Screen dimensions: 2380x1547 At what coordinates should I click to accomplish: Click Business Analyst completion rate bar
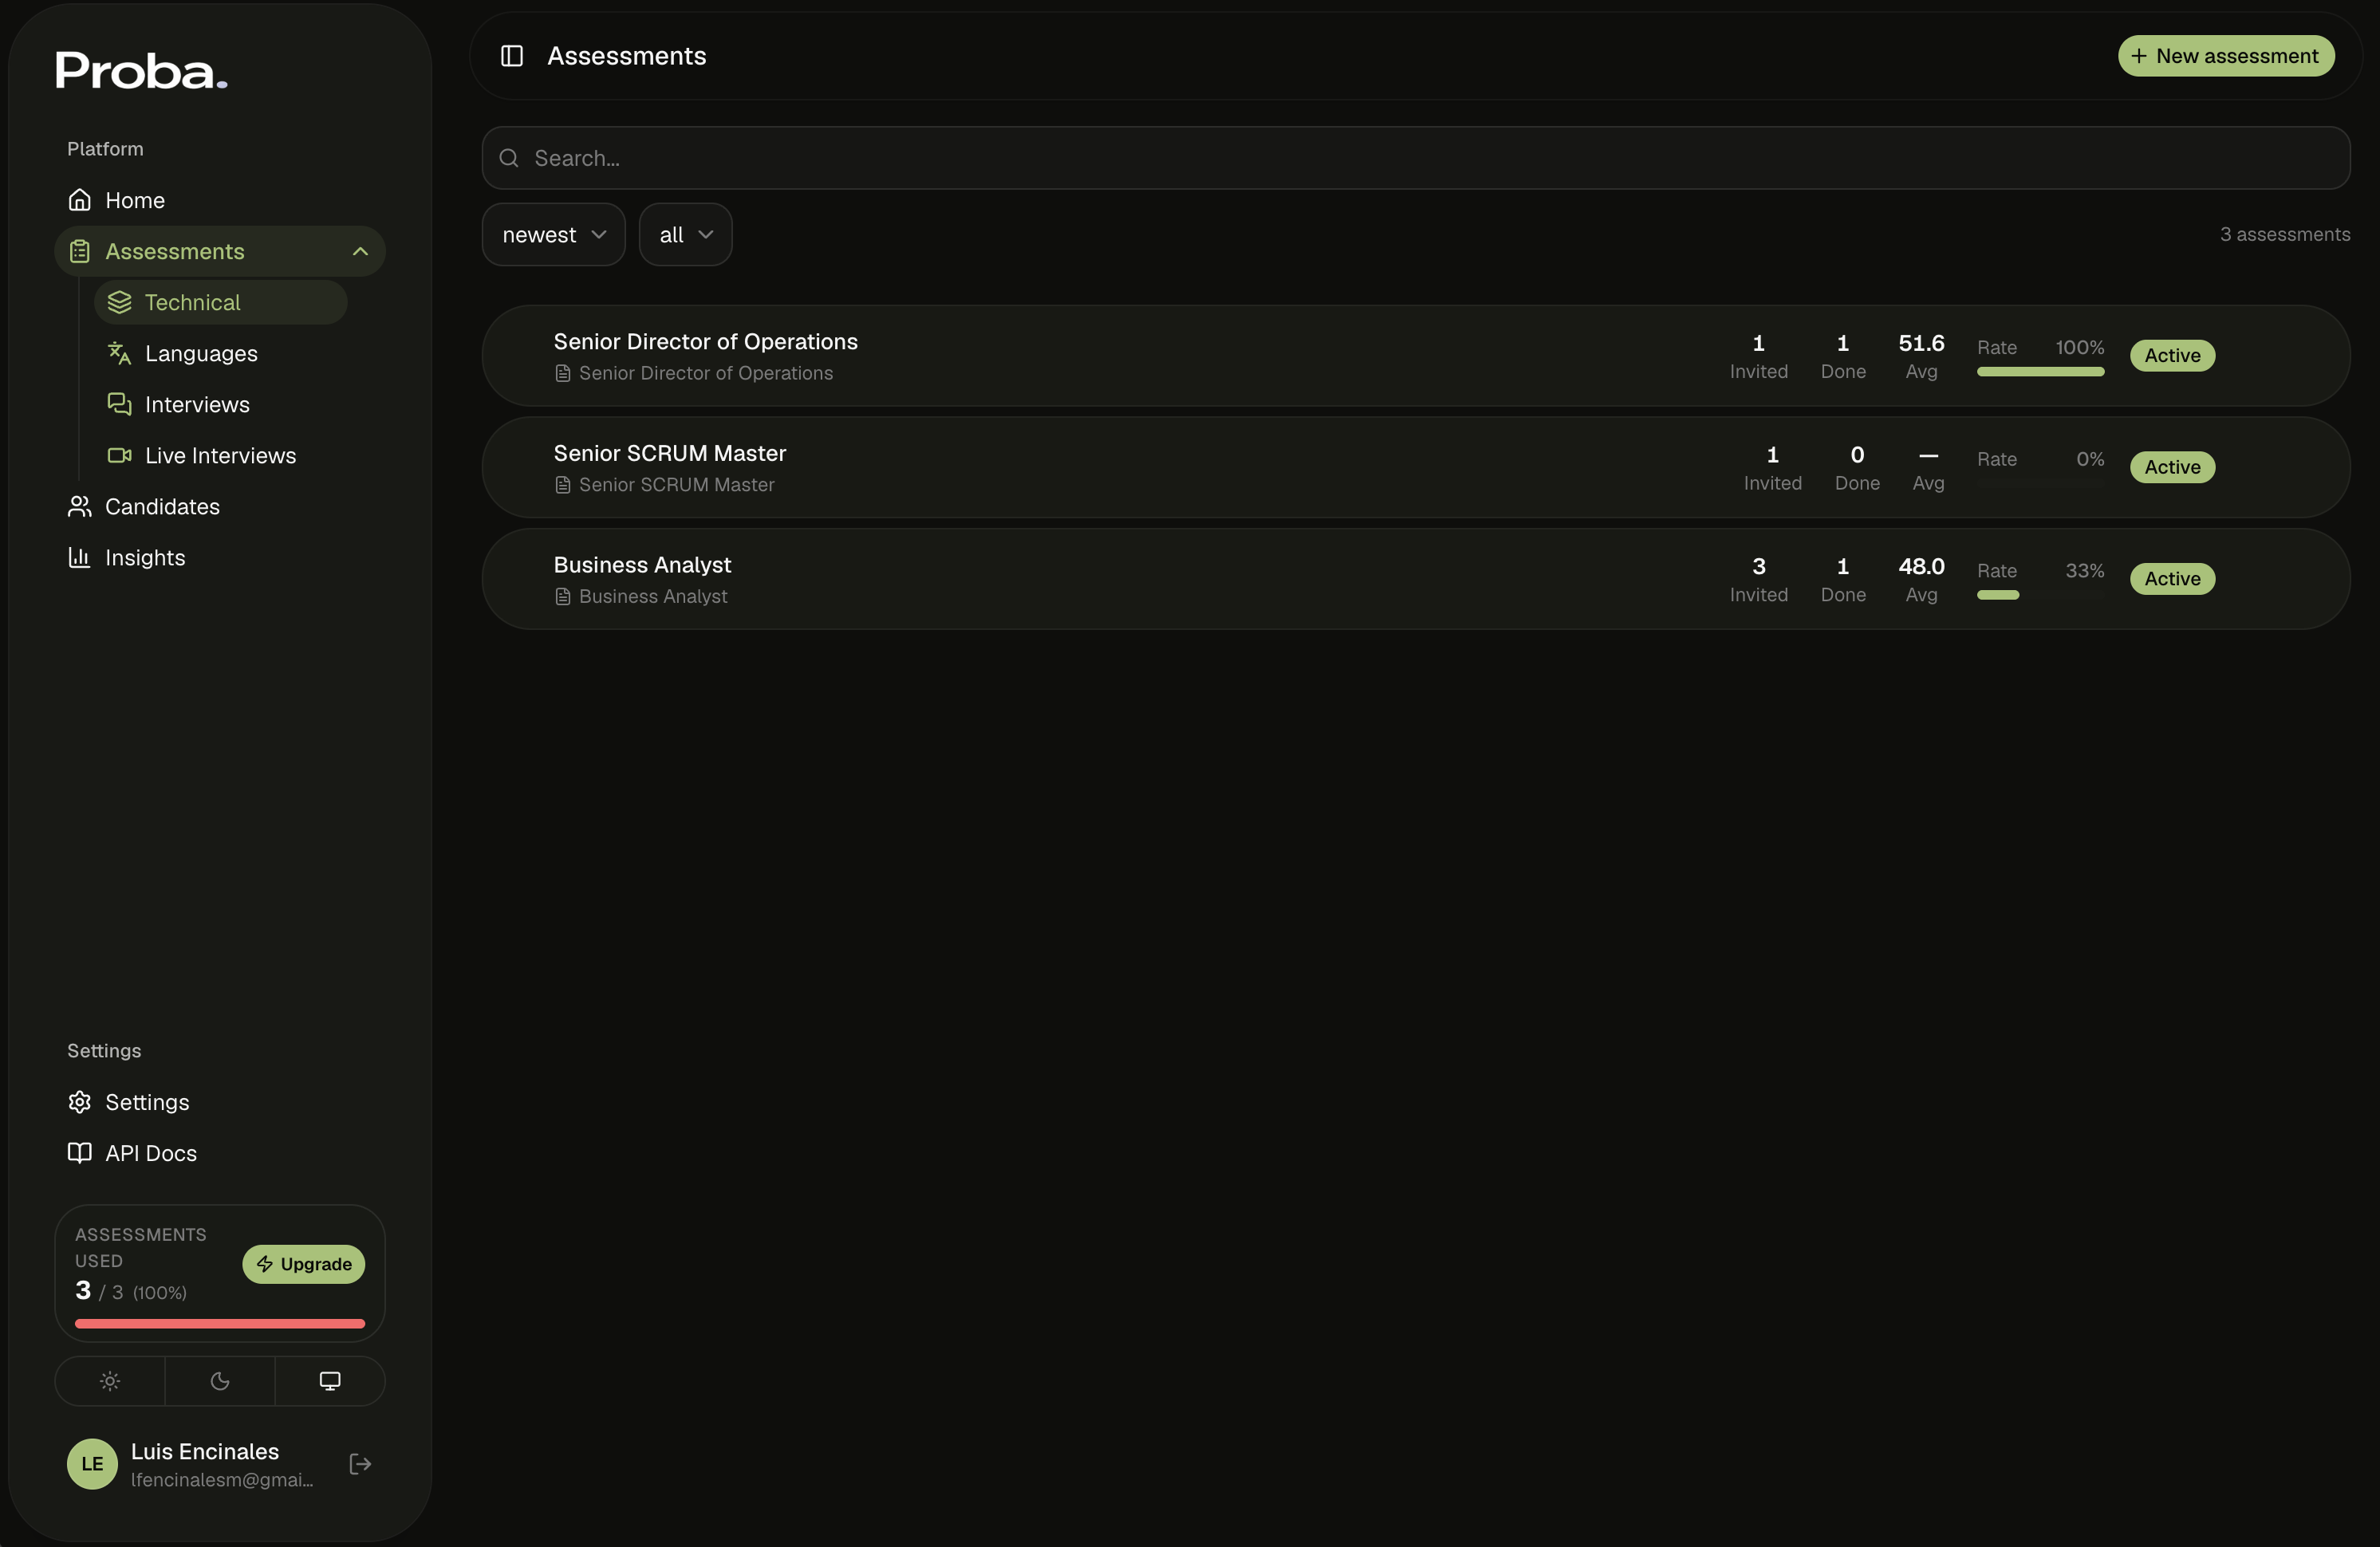pyautogui.click(x=2040, y=595)
